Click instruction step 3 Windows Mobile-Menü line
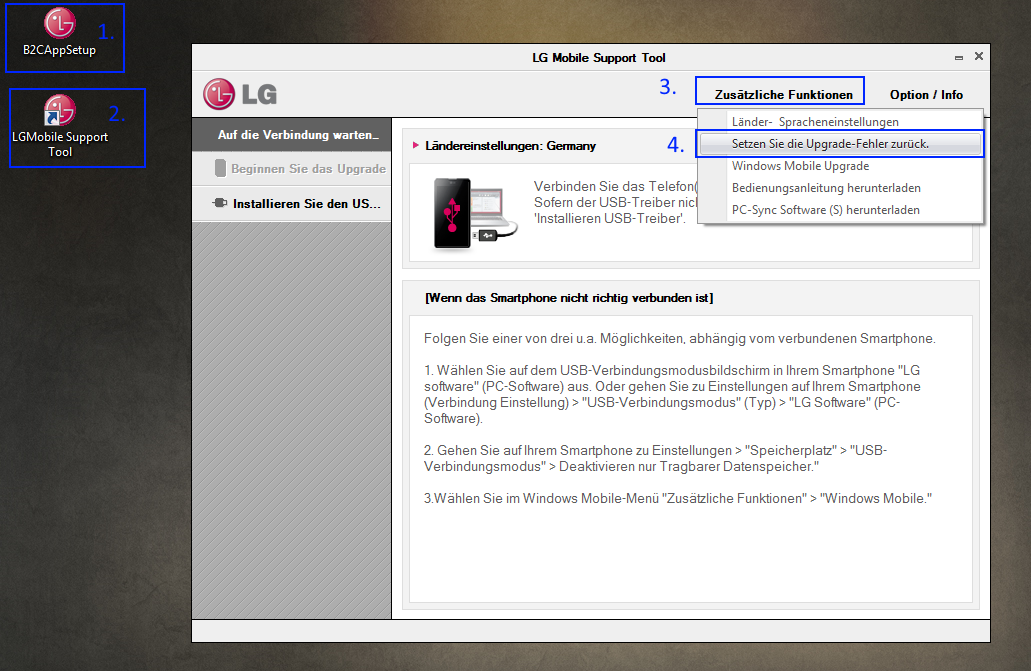This screenshot has width=1031, height=671. pyautogui.click(x=677, y=499)
